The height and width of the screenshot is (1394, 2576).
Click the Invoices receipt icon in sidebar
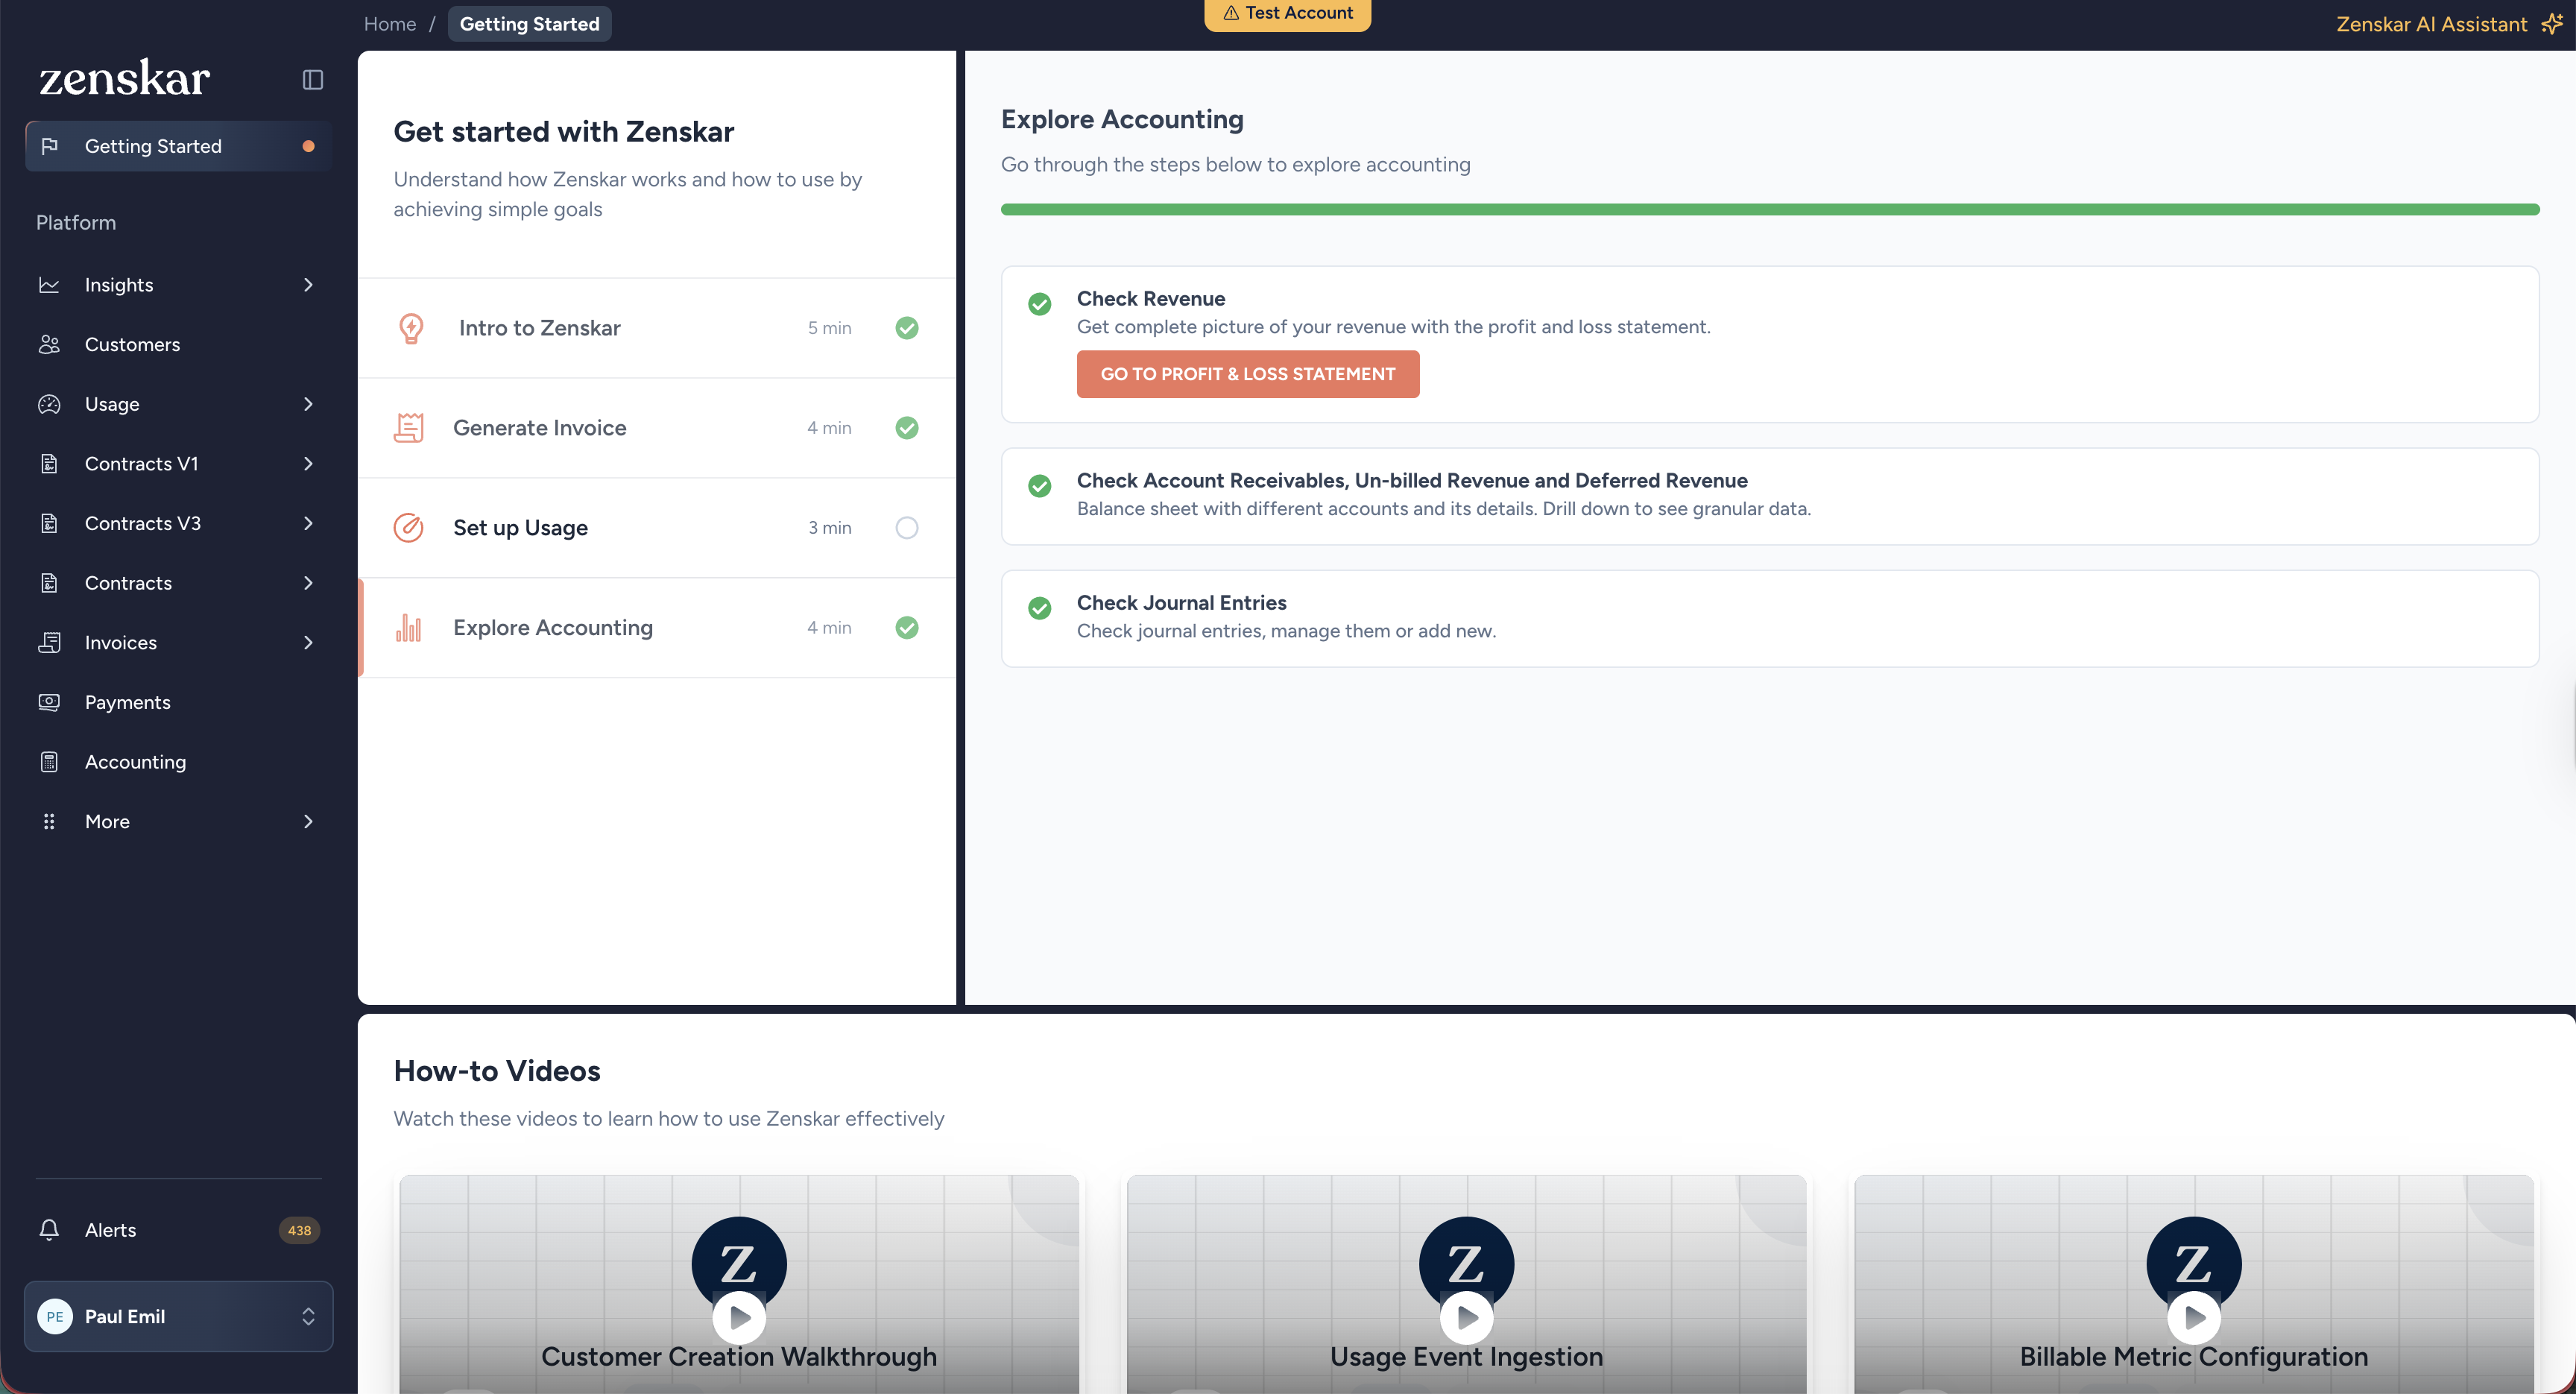coord(49,642)
